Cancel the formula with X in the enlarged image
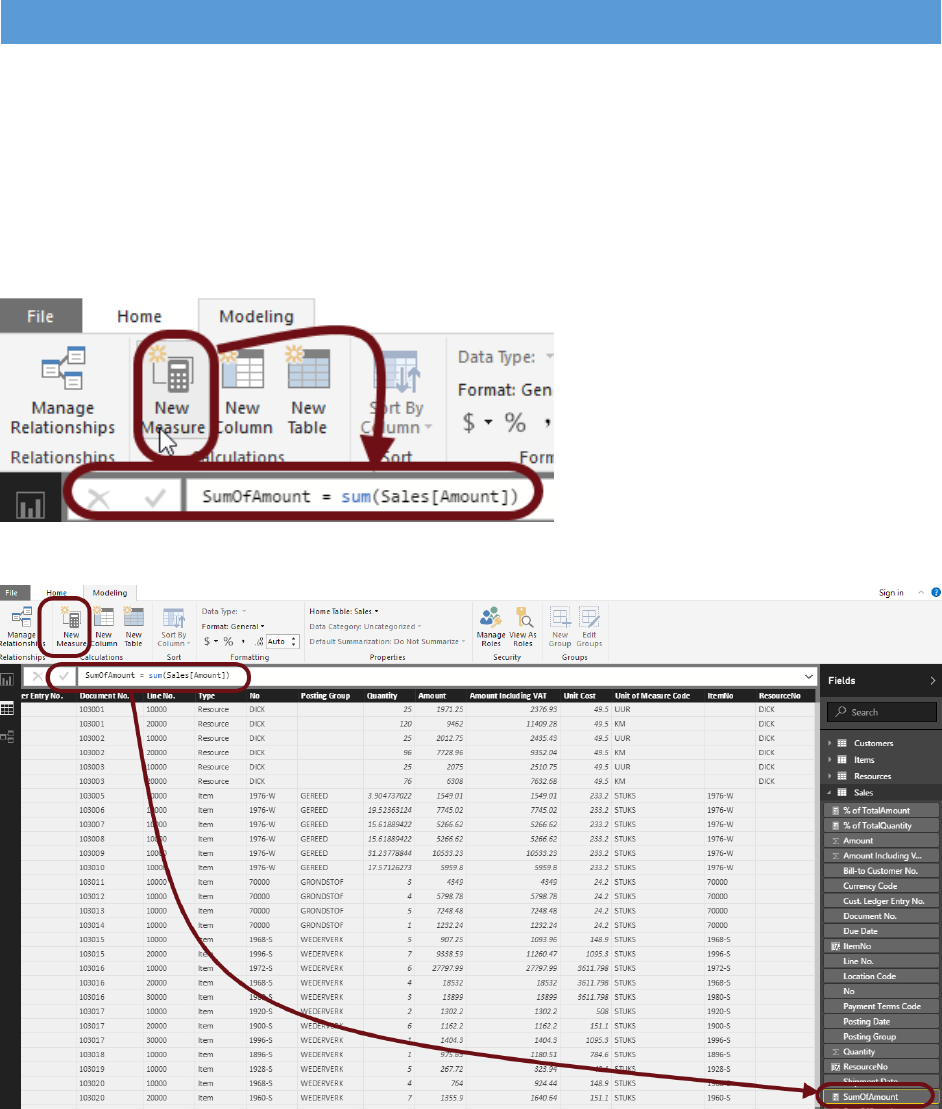Screen dimensions: 942x1109 (98, 499)
